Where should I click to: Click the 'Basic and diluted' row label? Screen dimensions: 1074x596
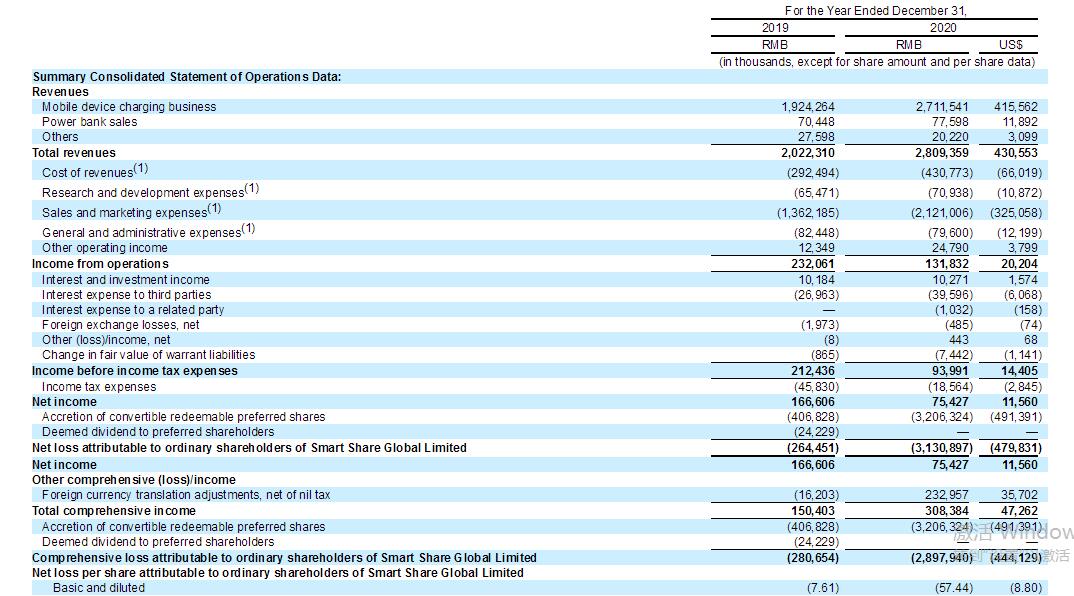(99, 588)
